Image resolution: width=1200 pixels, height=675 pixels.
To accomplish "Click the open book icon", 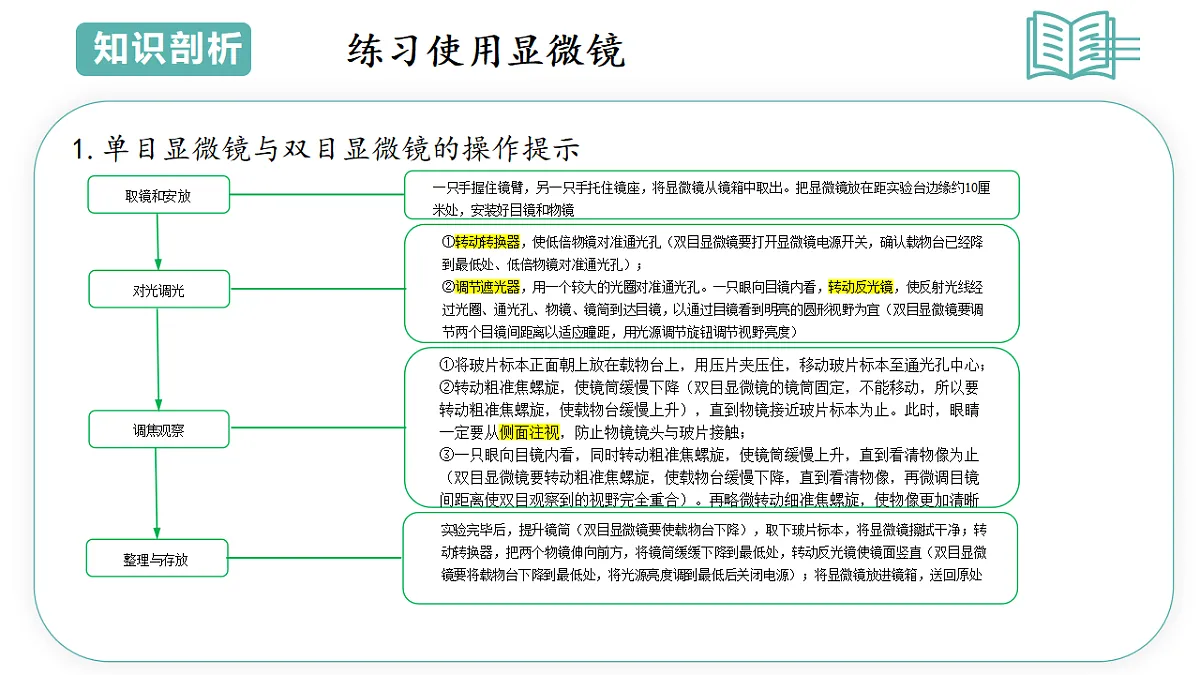I will (1083, 45).
